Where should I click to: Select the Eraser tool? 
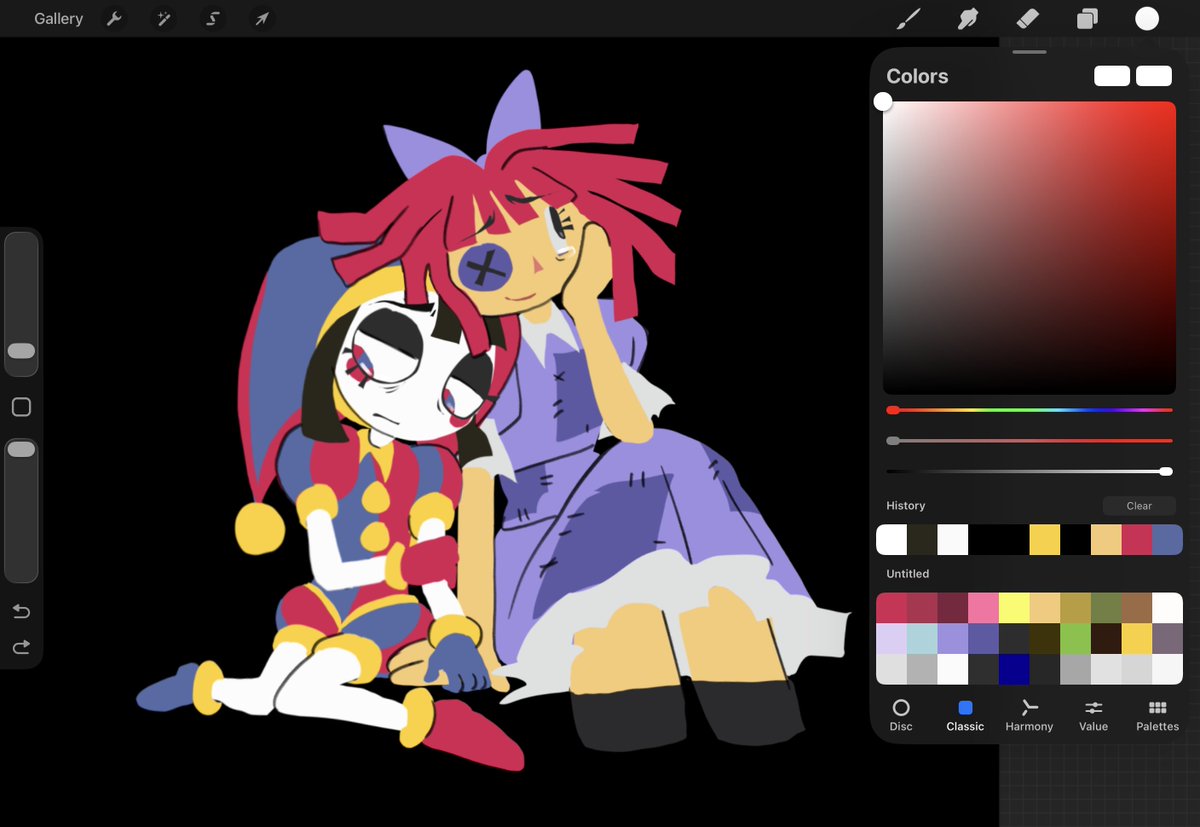point(1027,19)
